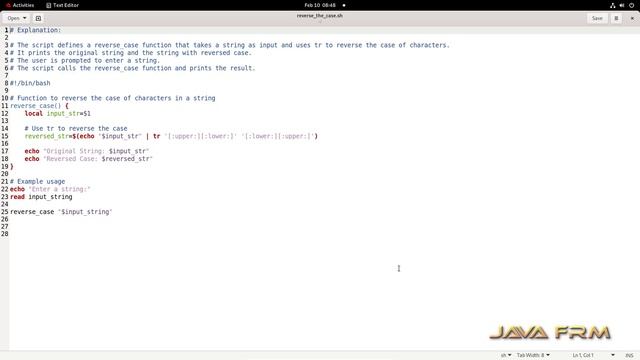
Task: Click the reversed_str tr command line
Action: tap(171, 136)
